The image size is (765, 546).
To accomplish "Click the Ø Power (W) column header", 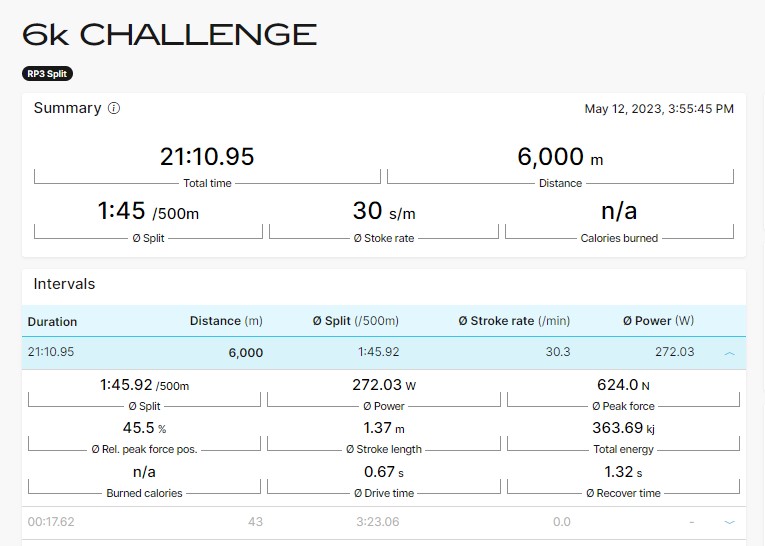I will pyautogui.click(x=658, y=321).
